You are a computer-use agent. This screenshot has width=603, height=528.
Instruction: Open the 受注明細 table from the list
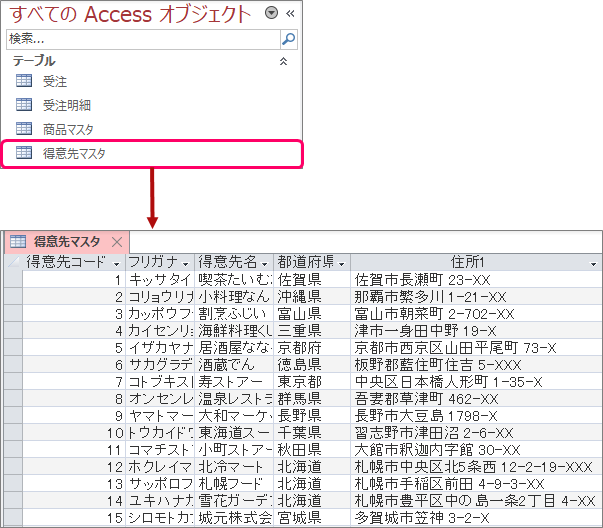tap(67, 105)
